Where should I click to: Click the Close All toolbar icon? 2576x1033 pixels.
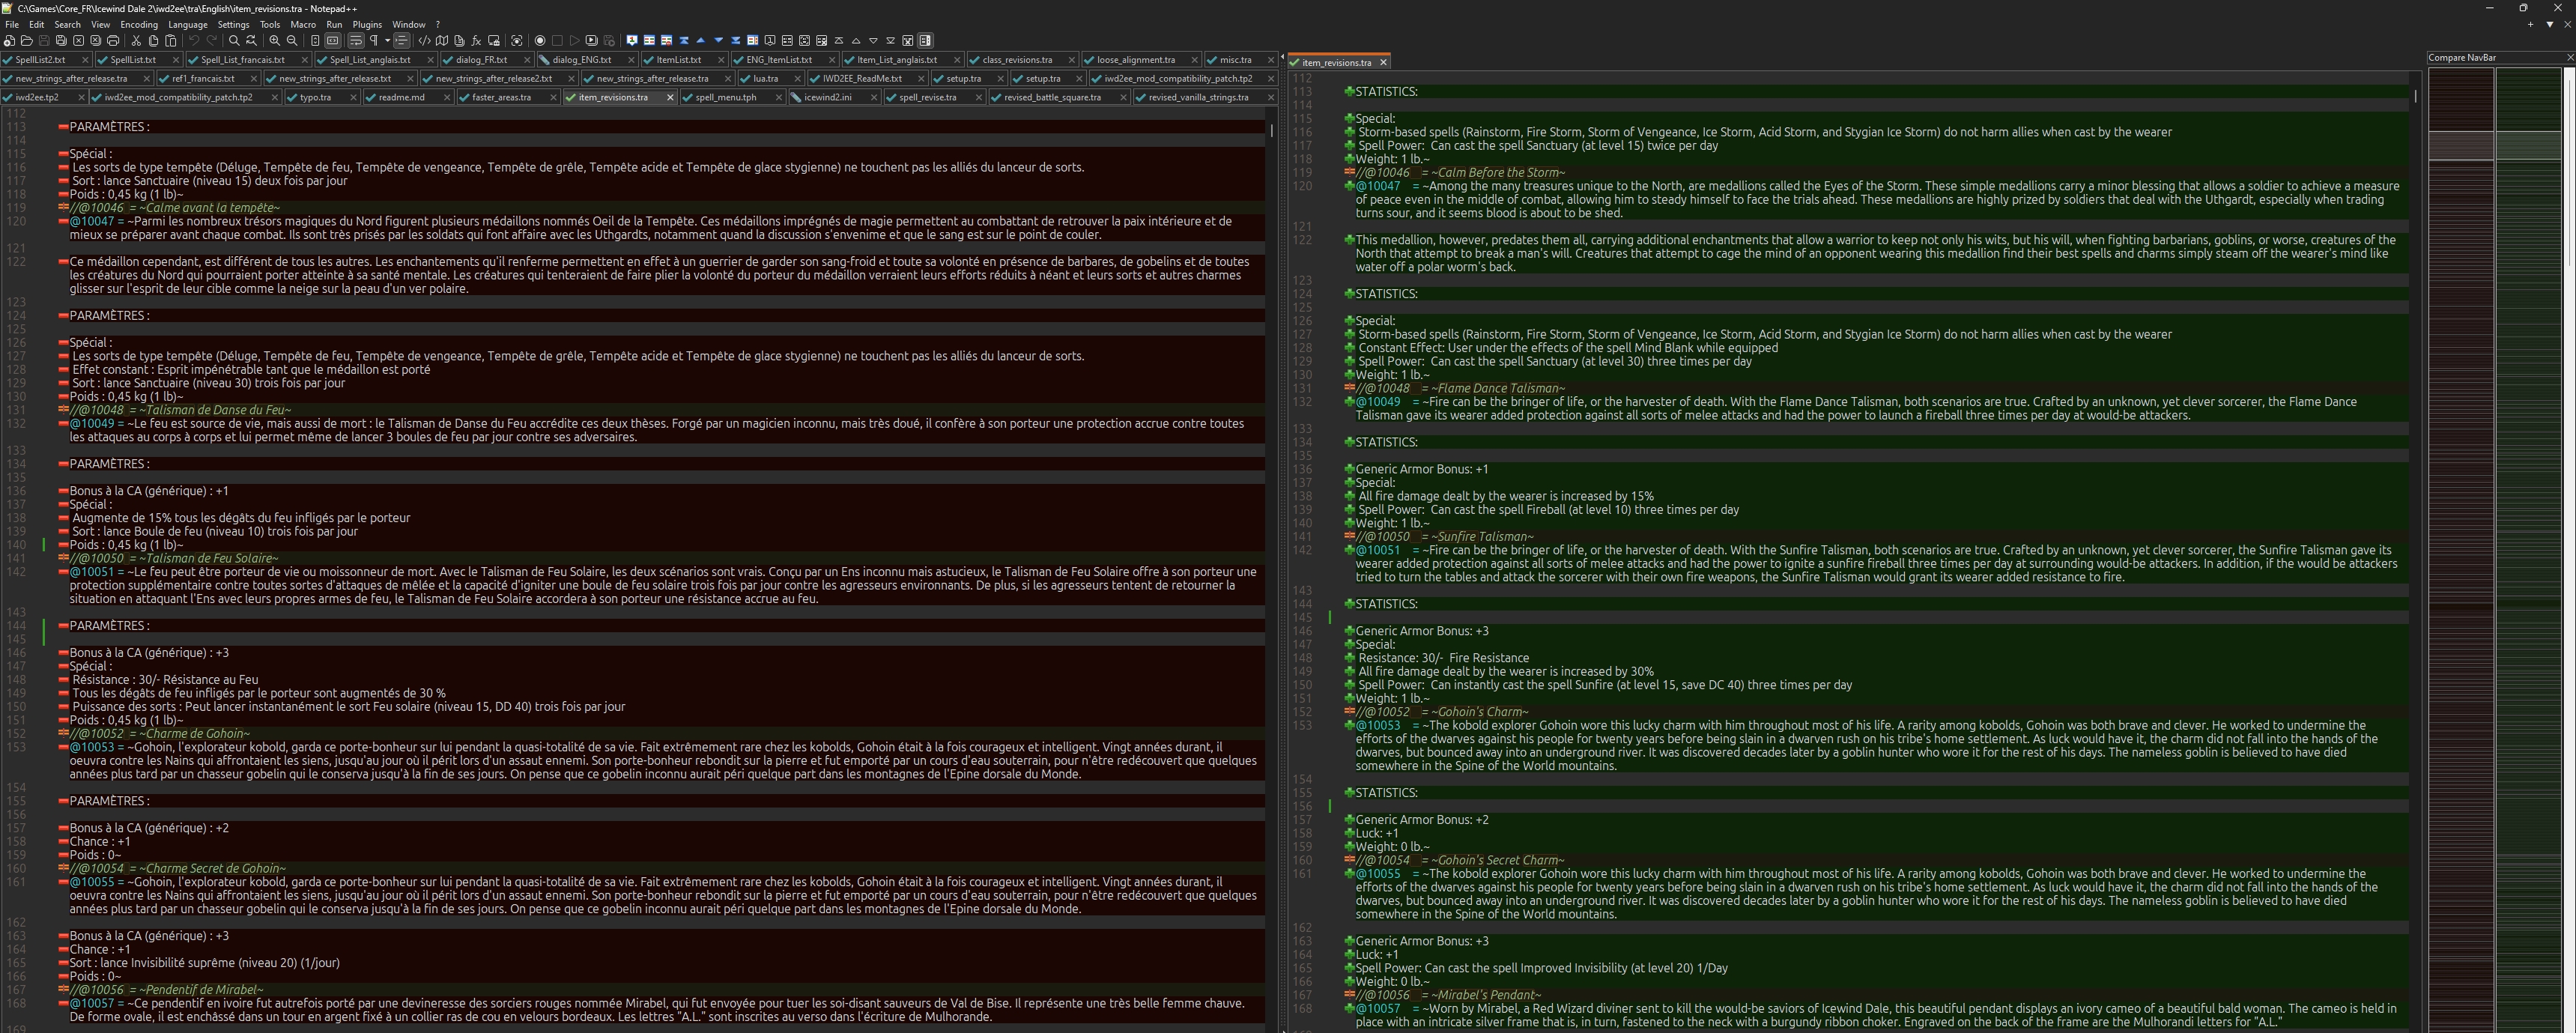click(x=96, y=41)
